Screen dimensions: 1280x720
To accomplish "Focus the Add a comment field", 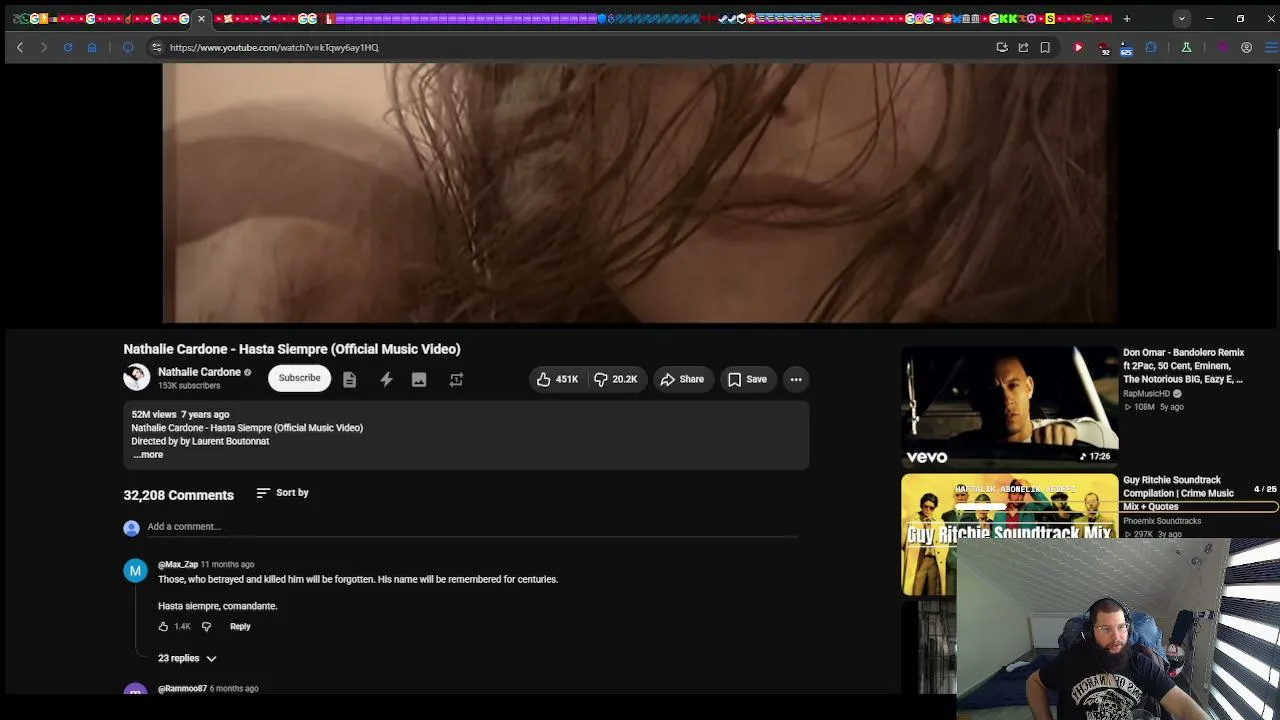I will point(472,527).
